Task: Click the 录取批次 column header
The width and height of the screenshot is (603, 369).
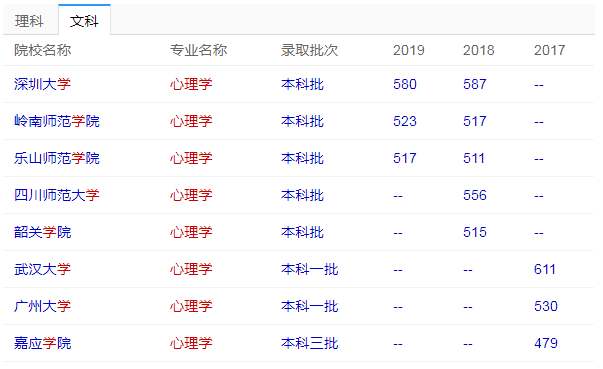Action: [x=310, y=50]
